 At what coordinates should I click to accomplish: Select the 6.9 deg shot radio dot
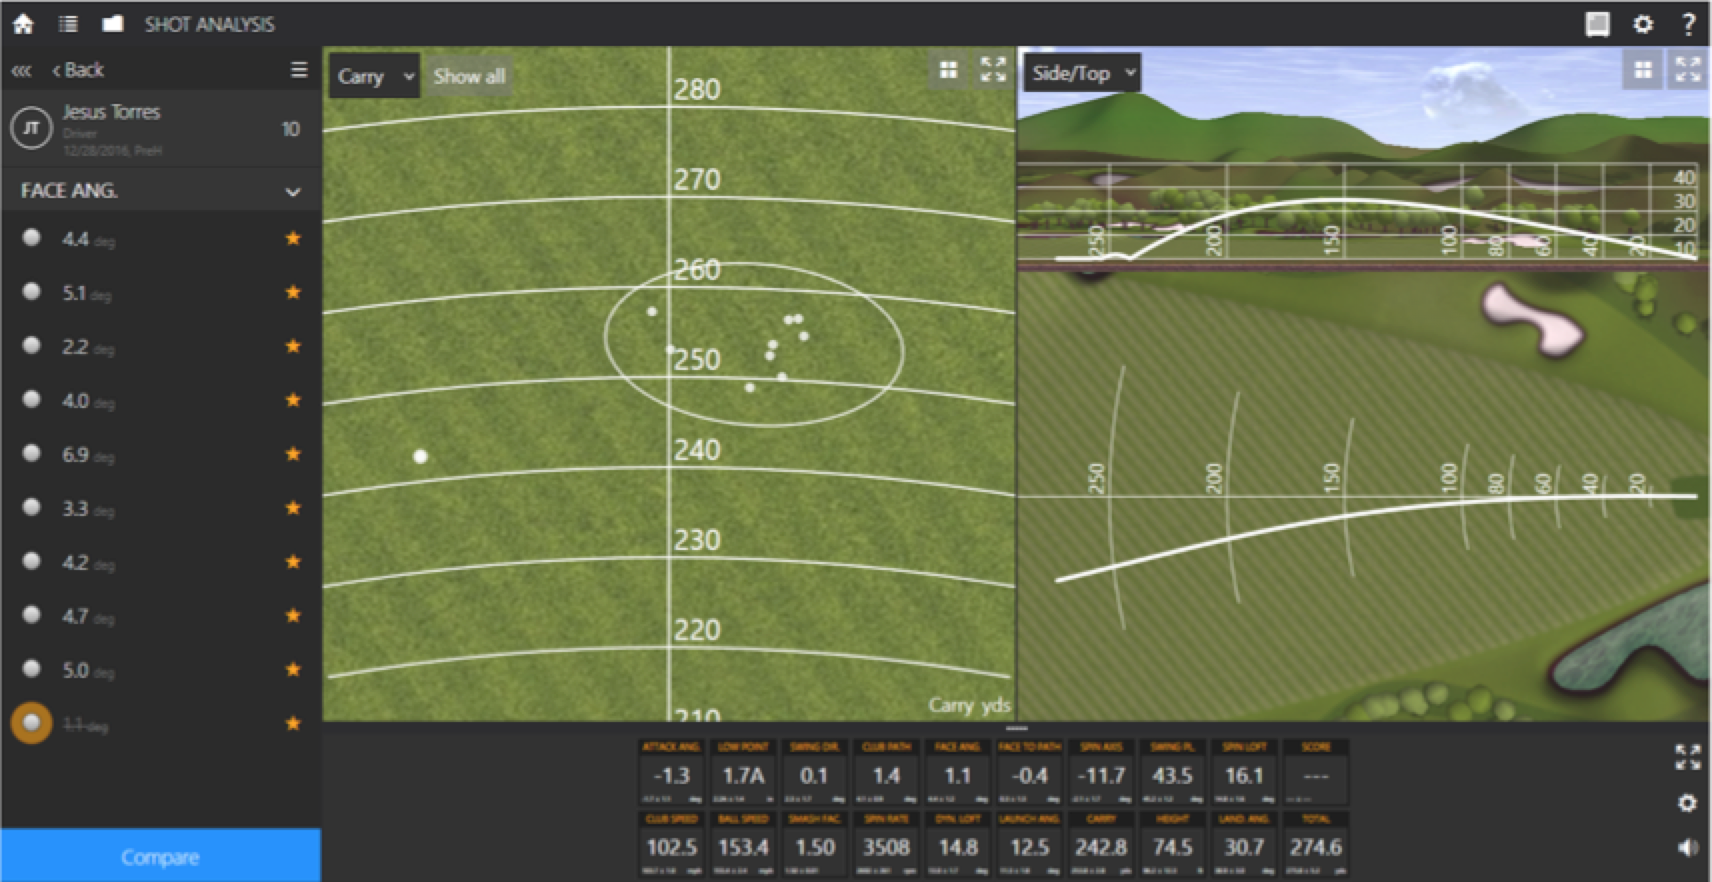tap(31, 453)
